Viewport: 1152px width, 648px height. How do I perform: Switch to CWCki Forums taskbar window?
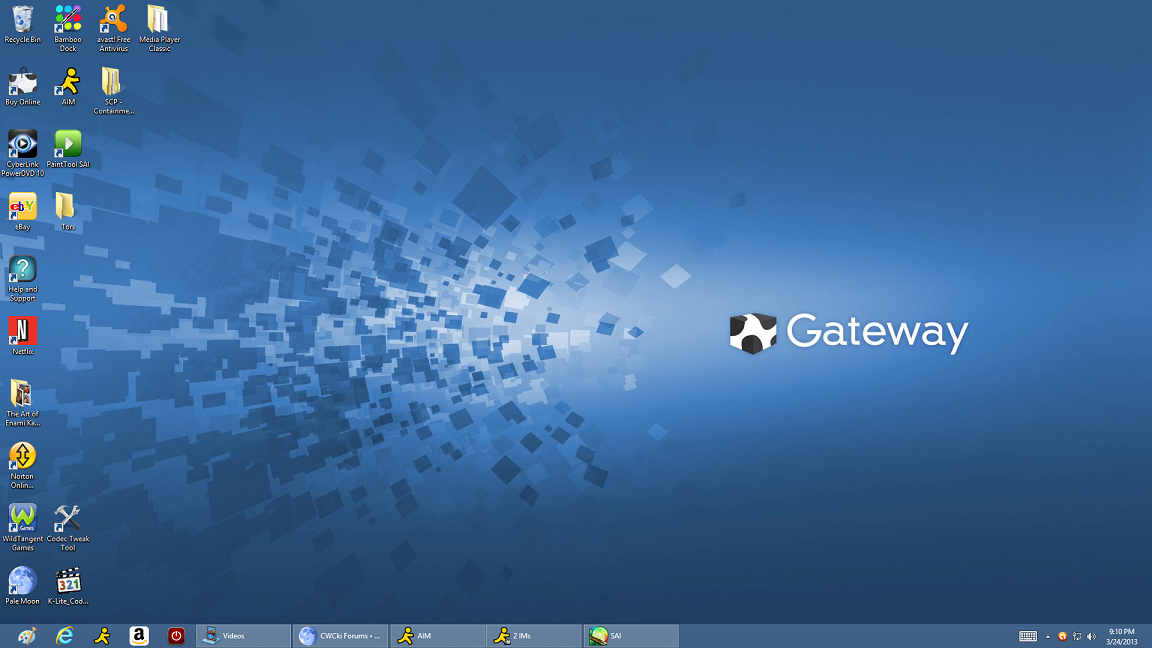(x=340, y=636)
